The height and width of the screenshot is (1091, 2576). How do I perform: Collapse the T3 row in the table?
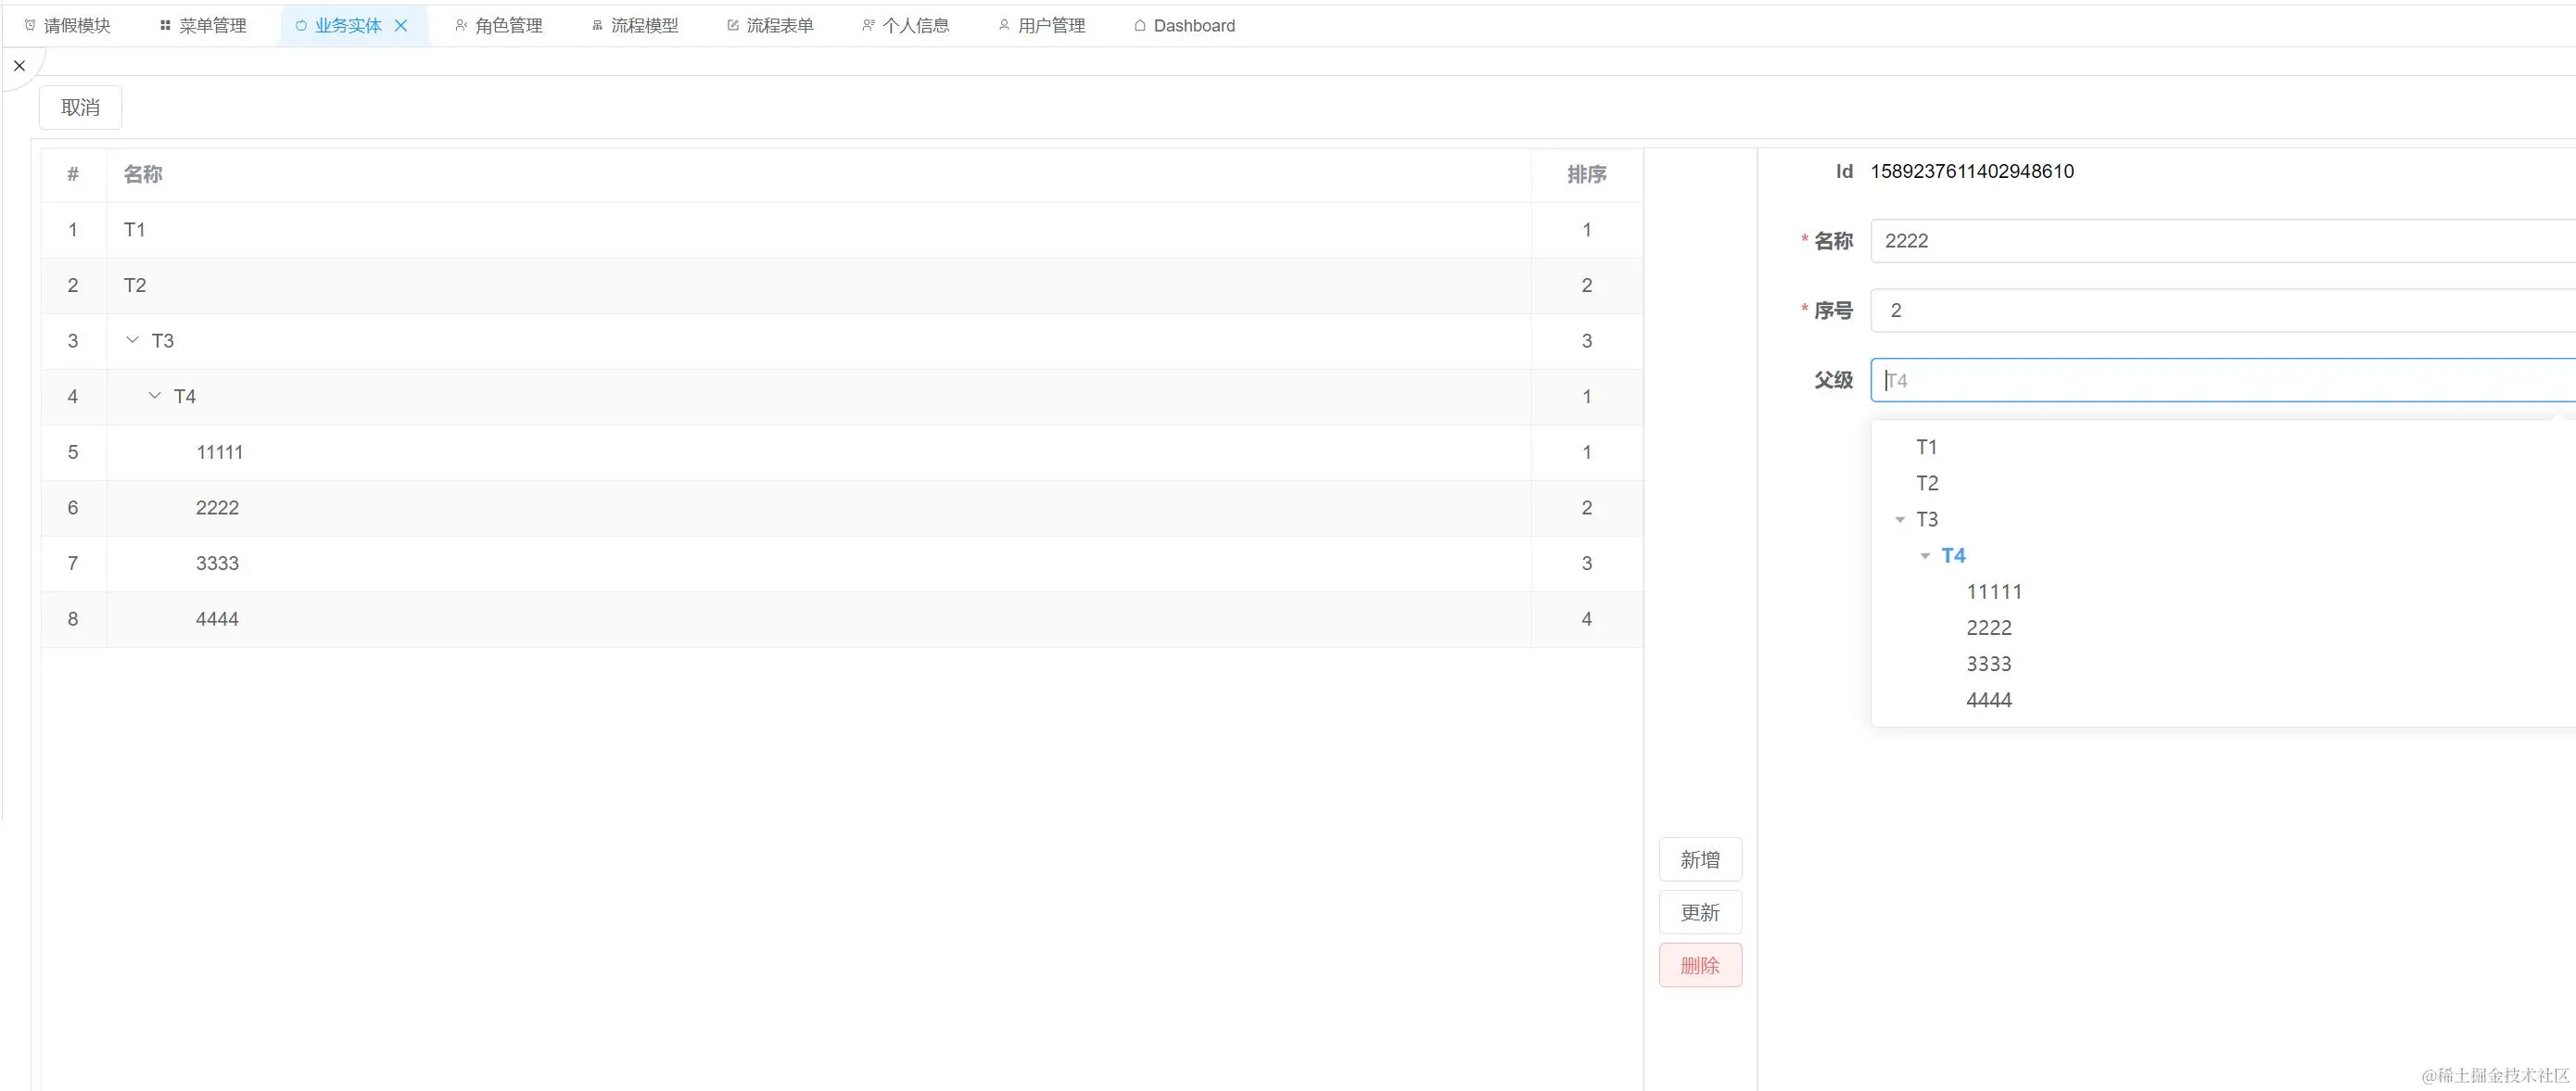click(132, 340)
